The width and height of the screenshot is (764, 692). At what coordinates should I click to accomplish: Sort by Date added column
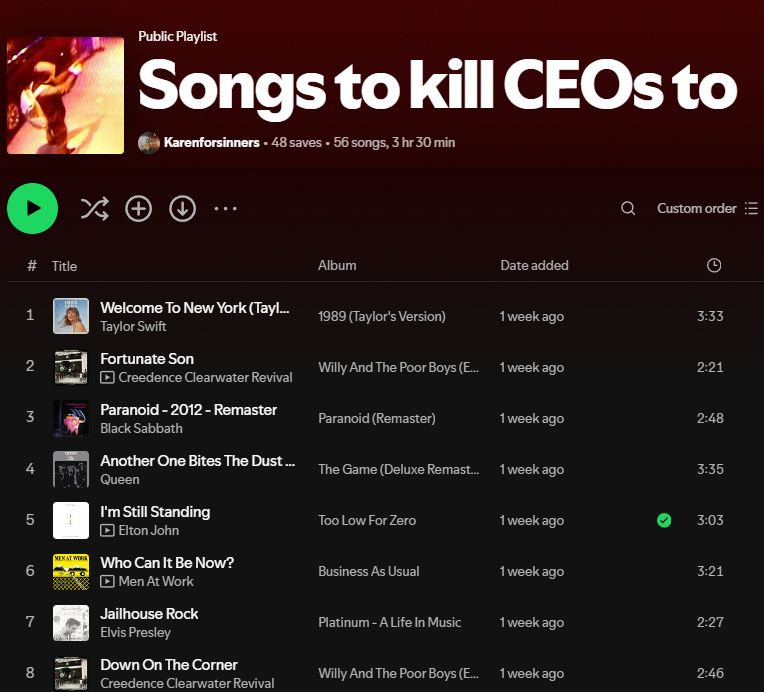click(x=534, y=266)
